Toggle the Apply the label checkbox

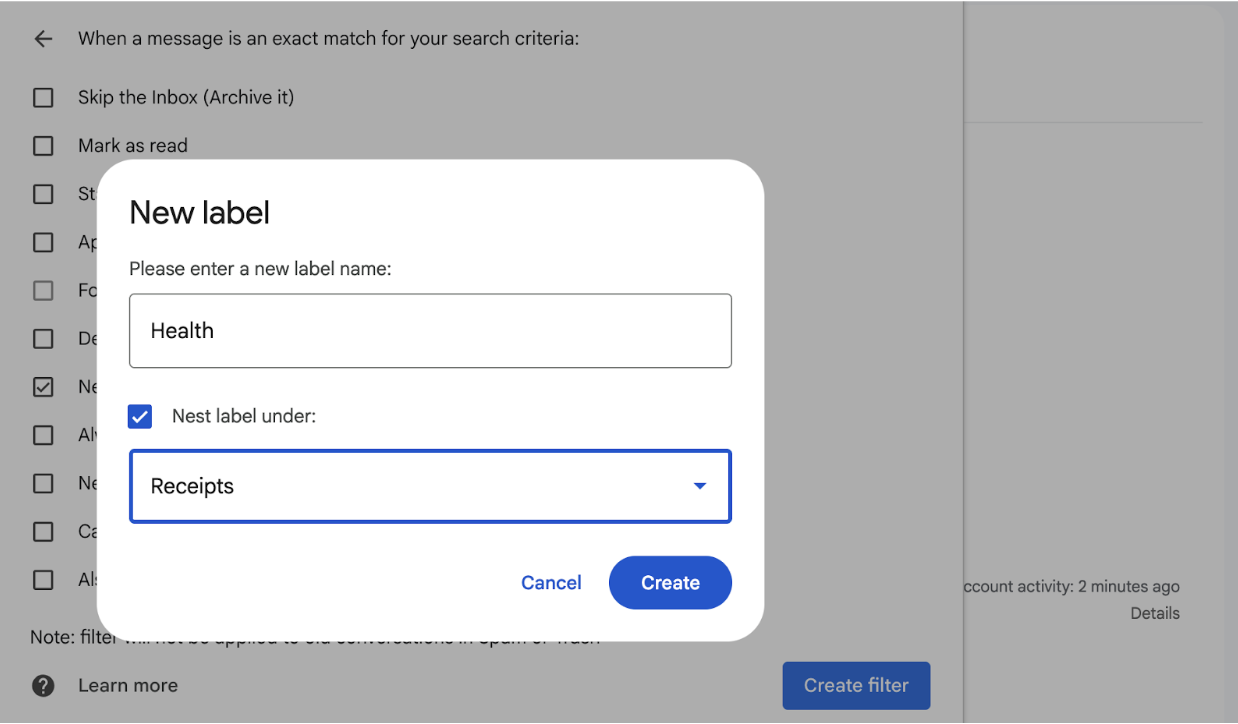[43, 242]
